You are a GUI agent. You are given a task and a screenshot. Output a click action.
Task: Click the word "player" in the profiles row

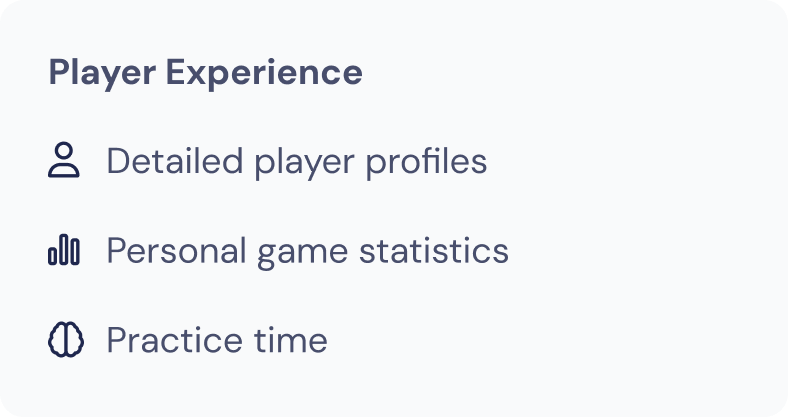304,163
